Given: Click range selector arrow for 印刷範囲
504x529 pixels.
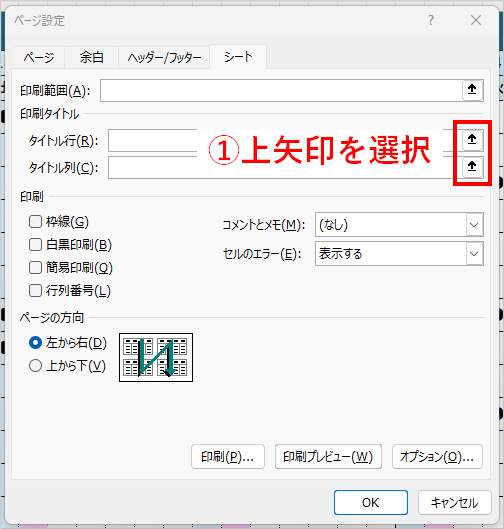Looking at the screenshot, I should point(472,90).
